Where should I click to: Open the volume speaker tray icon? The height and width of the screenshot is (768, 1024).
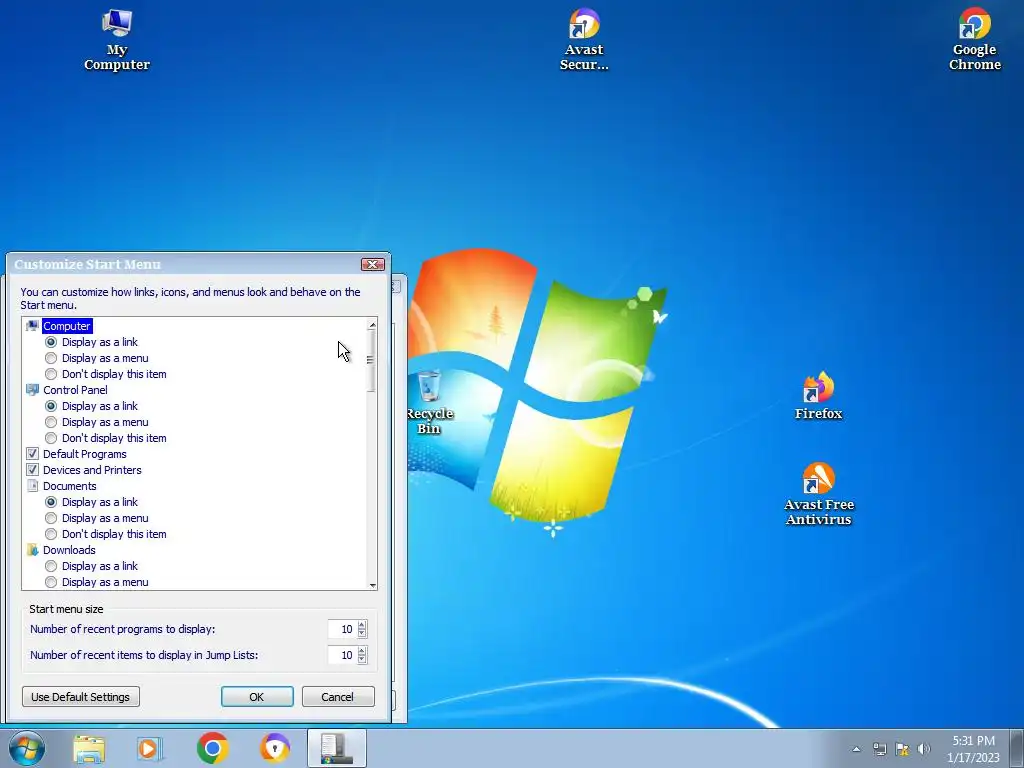923,749
